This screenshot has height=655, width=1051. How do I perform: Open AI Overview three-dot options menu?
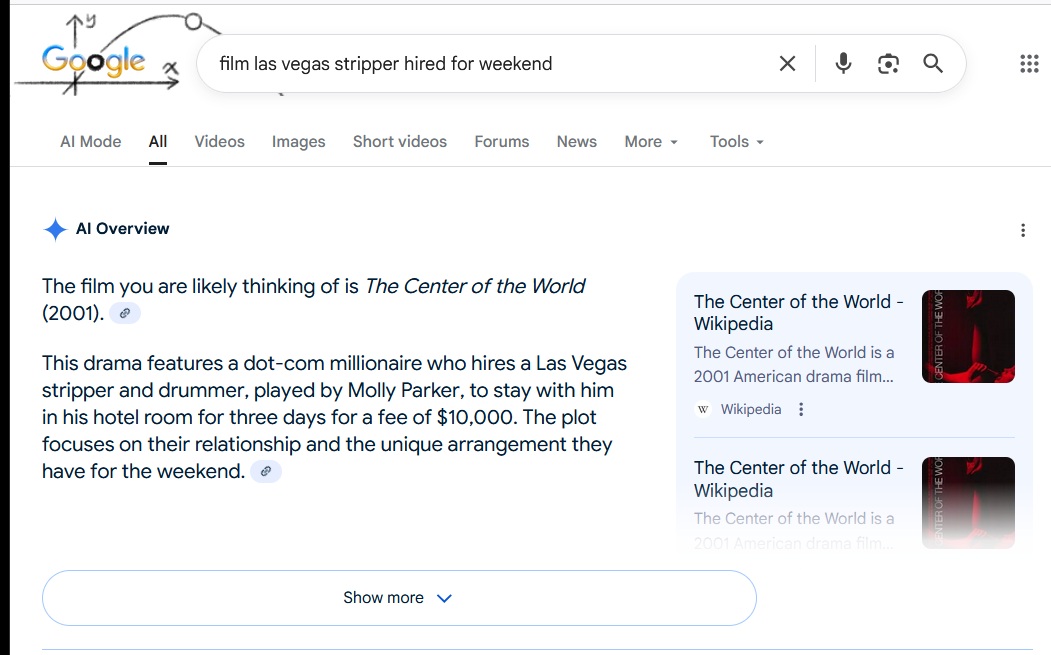[1022, 230]
